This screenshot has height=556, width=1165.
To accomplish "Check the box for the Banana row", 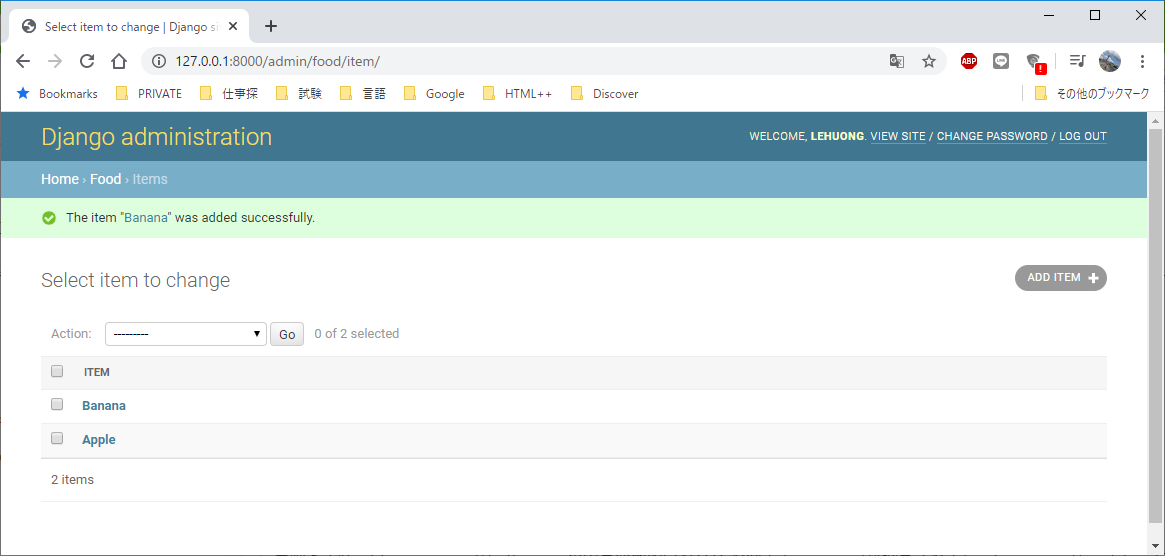I will (x=57, y=404).
